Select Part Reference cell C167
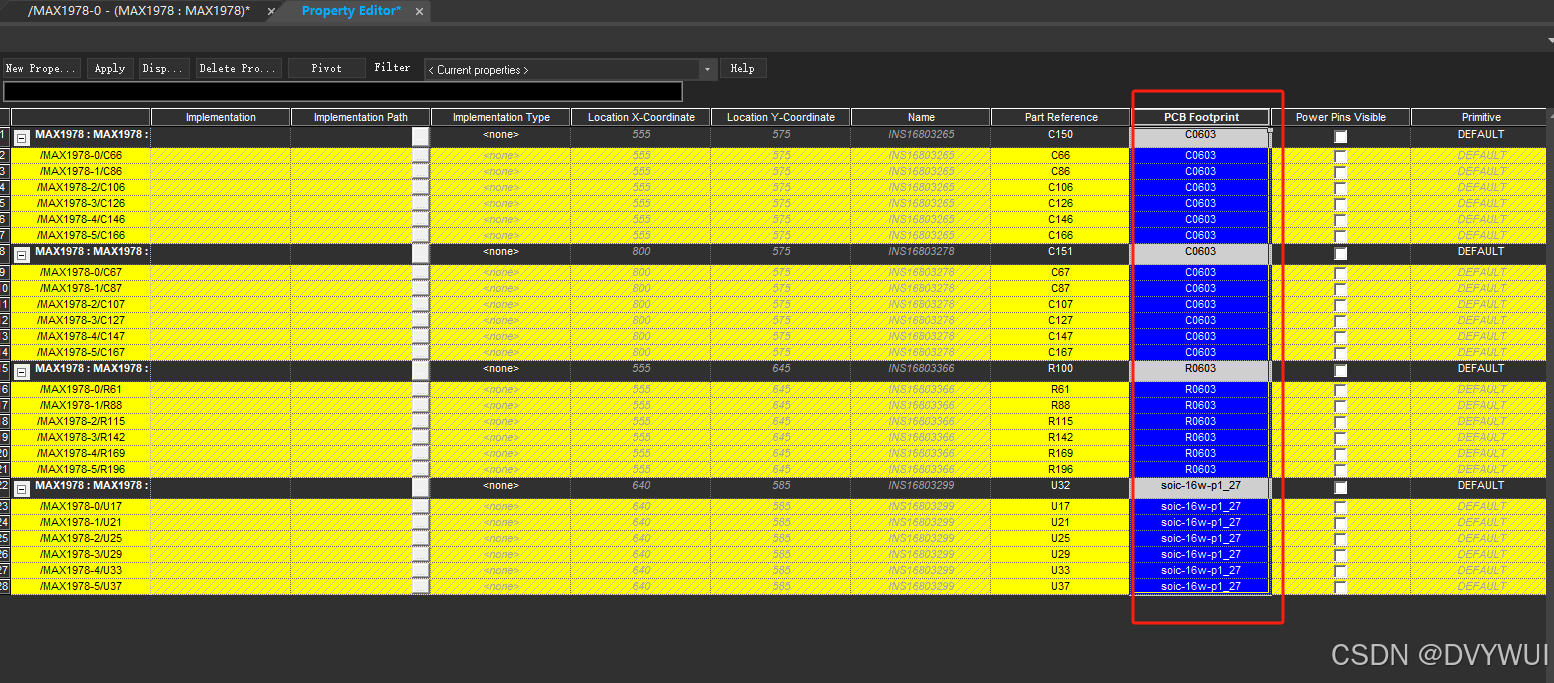This screenshot has height=683, width=1554. 1061,352
